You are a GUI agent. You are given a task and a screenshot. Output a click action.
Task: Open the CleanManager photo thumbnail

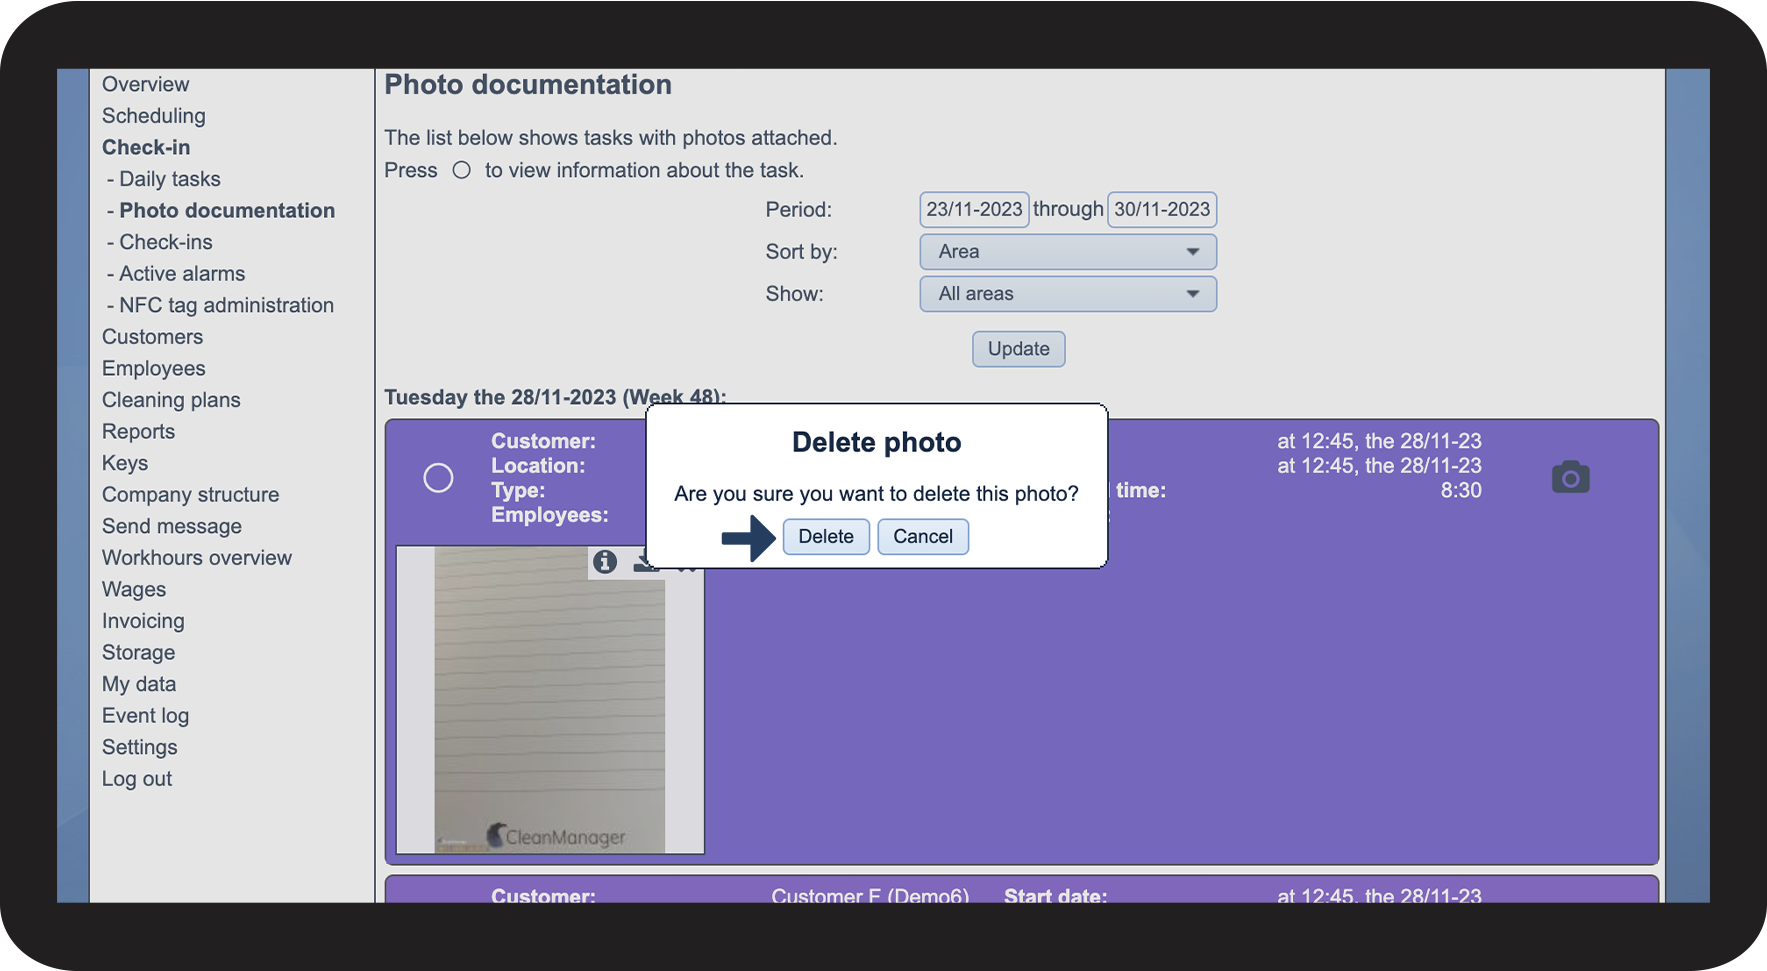click(x=550, y=700)
